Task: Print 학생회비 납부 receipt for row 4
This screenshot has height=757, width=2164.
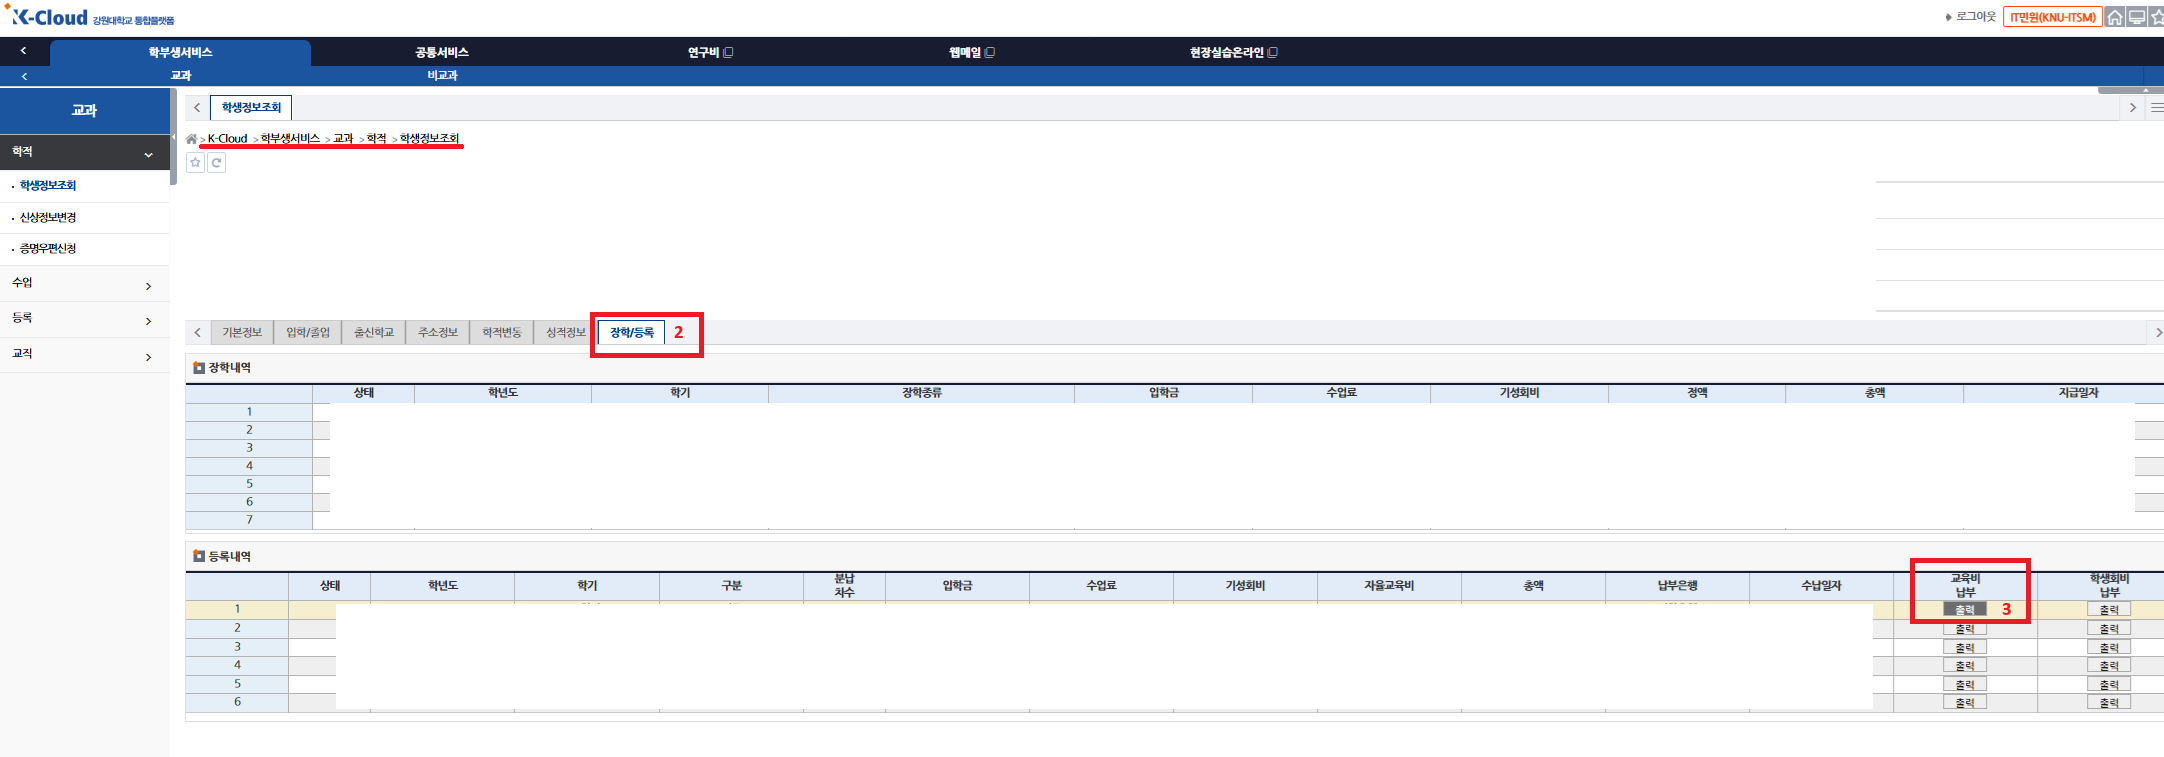Action: 2108,666
